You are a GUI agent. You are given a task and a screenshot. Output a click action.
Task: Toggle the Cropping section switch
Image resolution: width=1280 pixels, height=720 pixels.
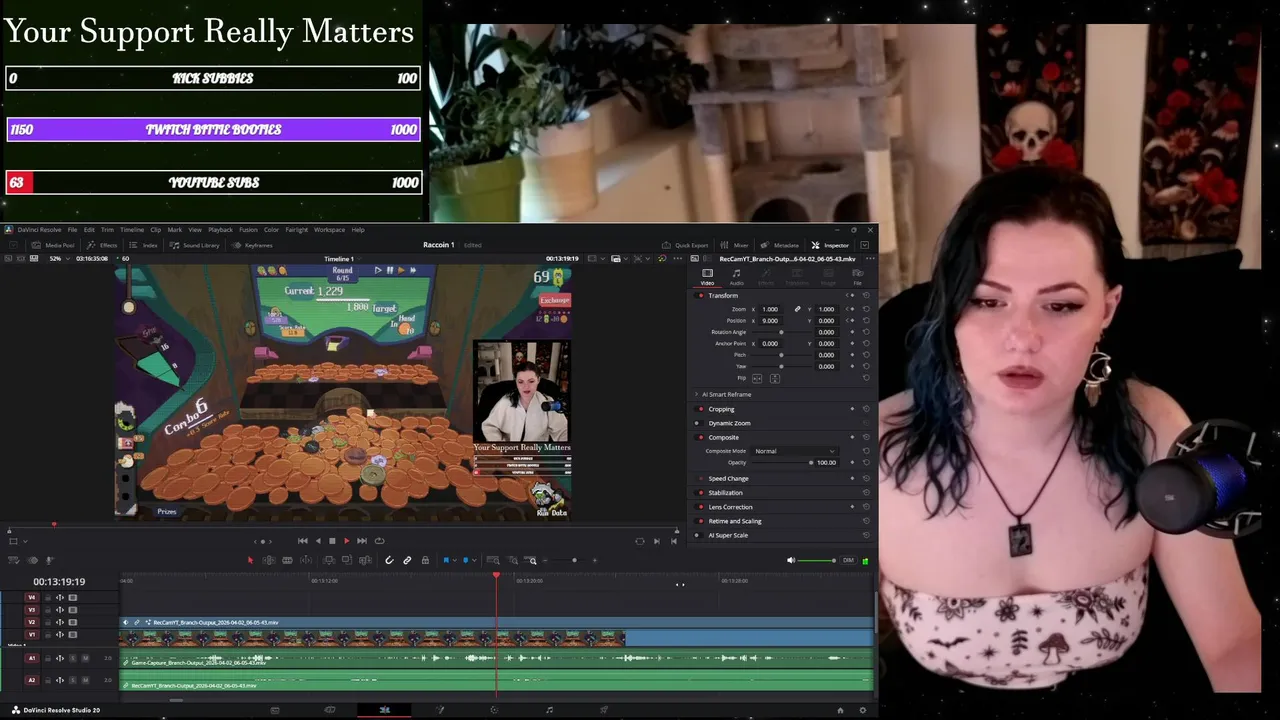click(699, 409)
